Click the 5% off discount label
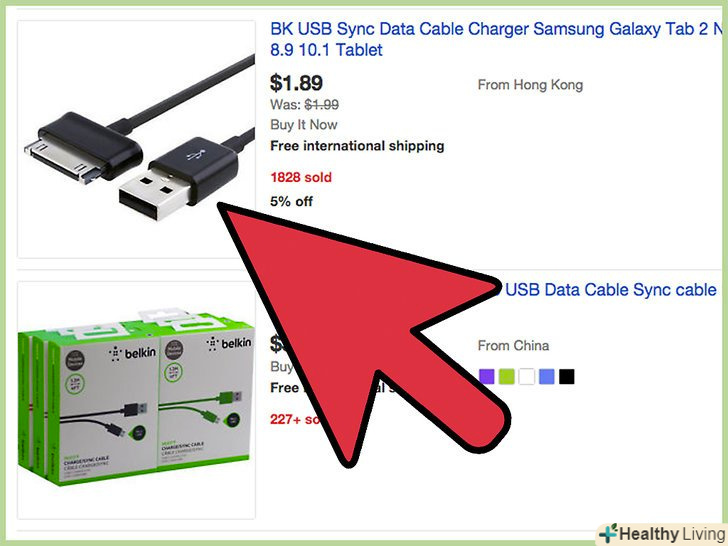 click(x=291, y=202)
